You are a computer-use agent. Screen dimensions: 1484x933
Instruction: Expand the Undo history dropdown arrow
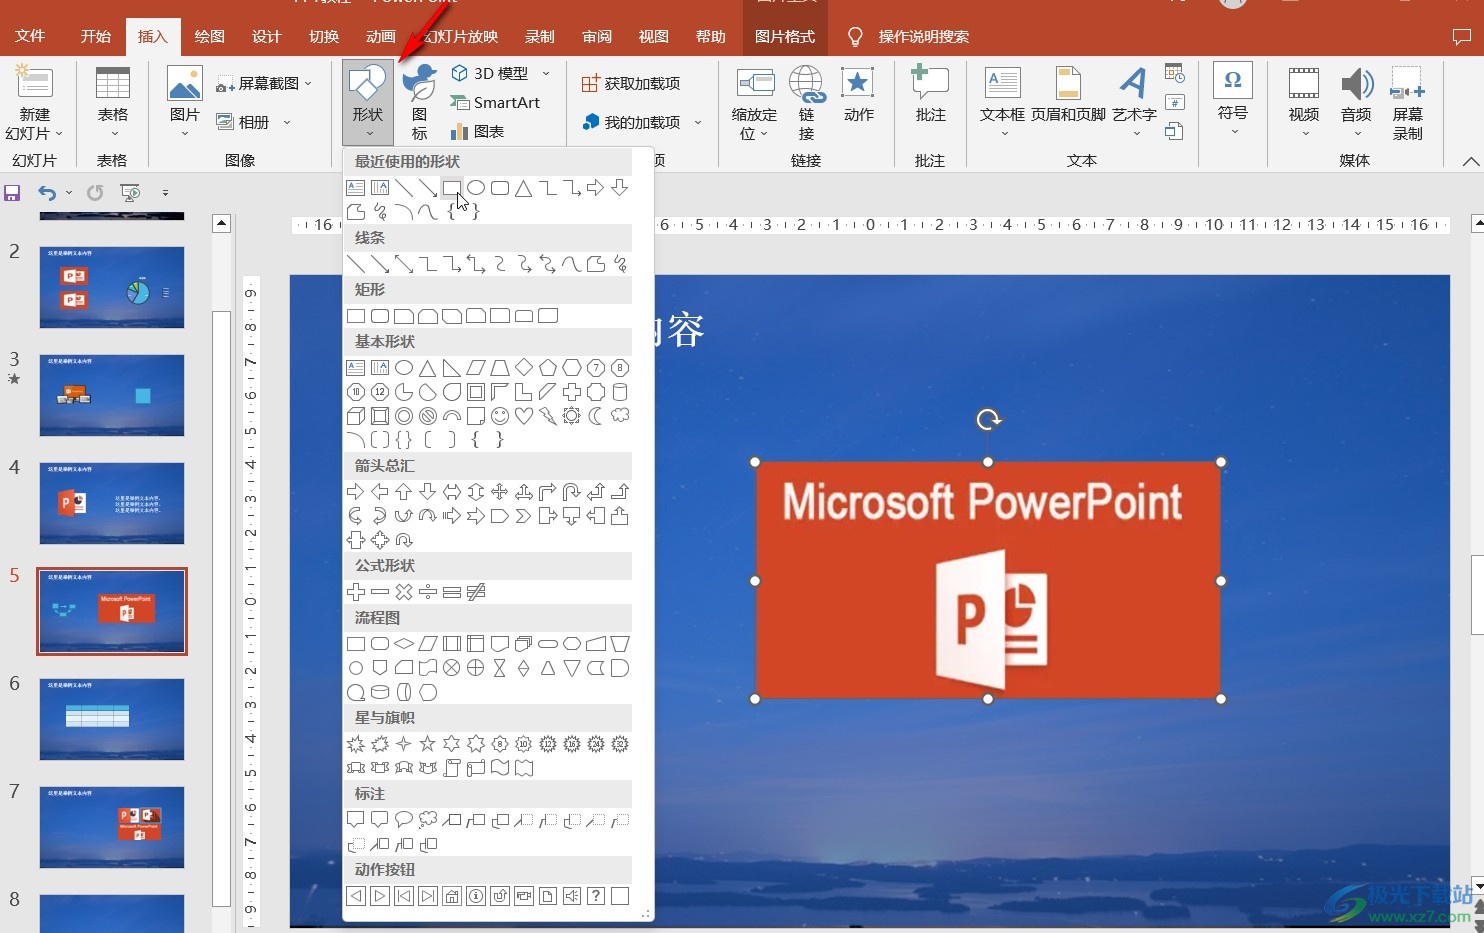68,193
